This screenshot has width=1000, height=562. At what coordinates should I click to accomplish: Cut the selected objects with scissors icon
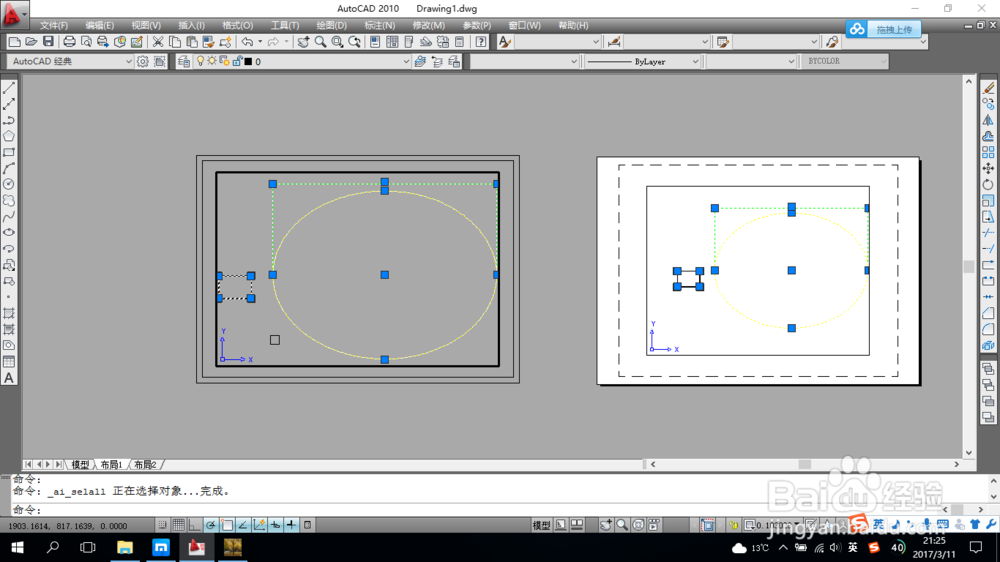[x=158, y=42]
